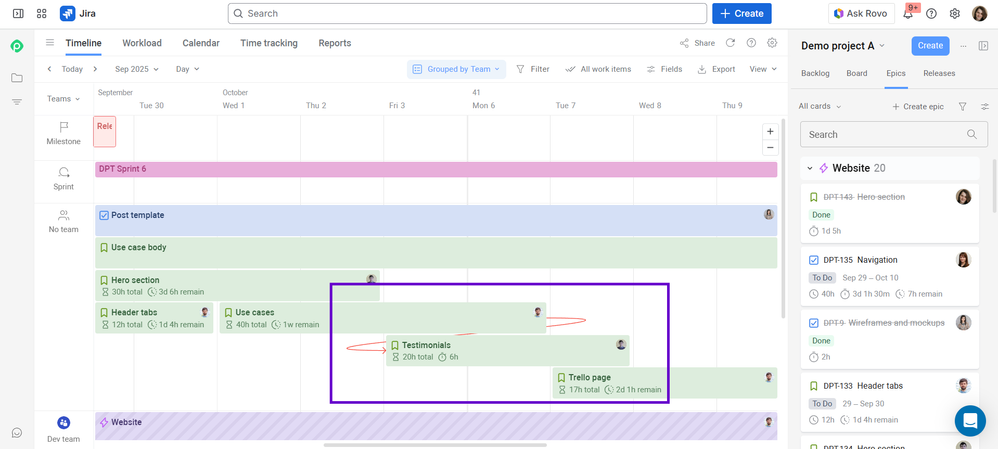
Task: Open Jira settings gear in top bar
Action: click(x=955, y=13)
